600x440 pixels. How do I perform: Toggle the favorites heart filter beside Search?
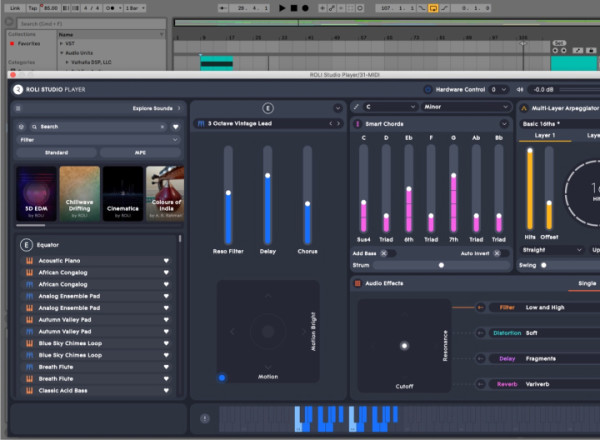[x=176, y=127]
